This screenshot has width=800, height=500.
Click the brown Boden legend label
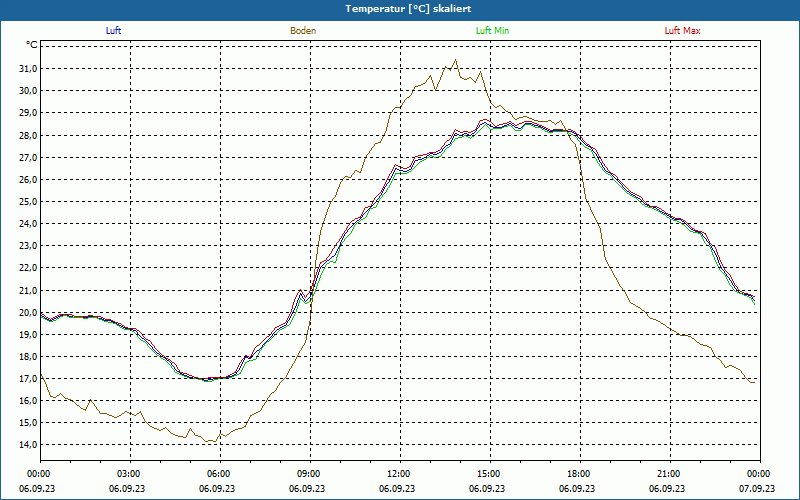pyautogui.click(x=303, y=31)
